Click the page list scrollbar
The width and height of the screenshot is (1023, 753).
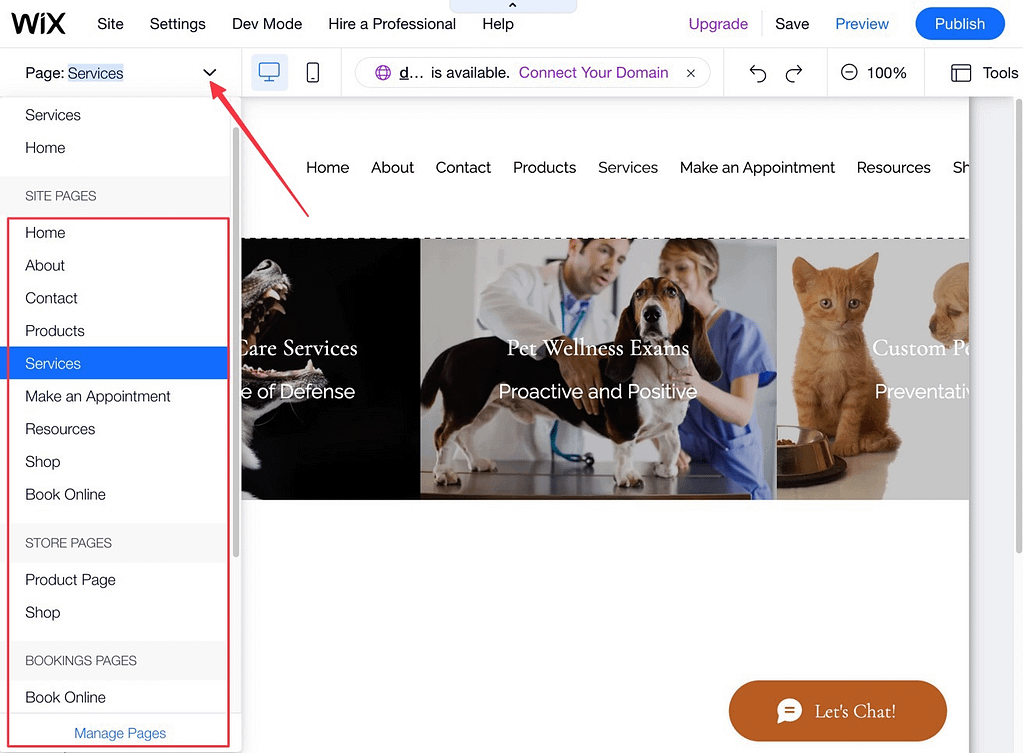coord(236,341)
